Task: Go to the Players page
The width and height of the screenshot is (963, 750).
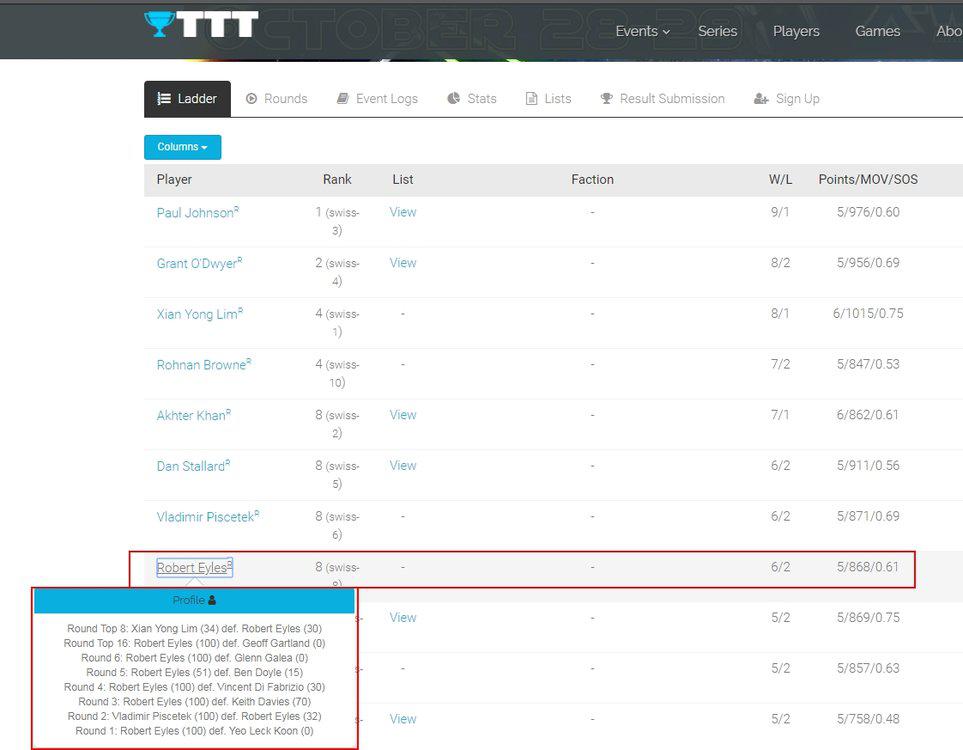Action: point(795,31)
